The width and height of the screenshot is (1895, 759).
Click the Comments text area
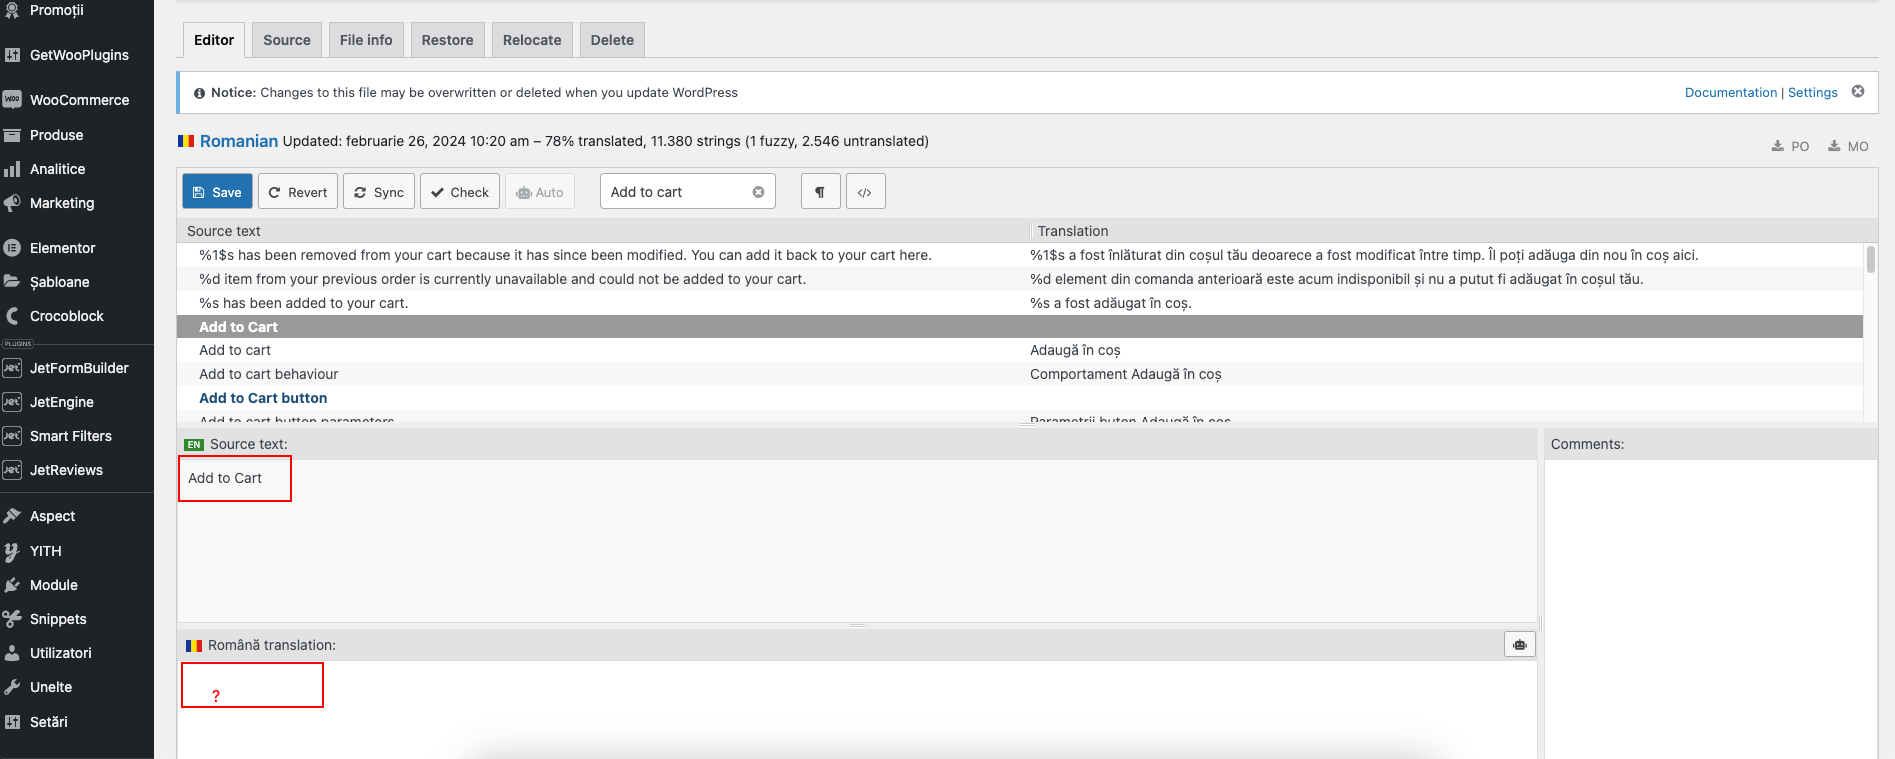[x=1710, y=608]
